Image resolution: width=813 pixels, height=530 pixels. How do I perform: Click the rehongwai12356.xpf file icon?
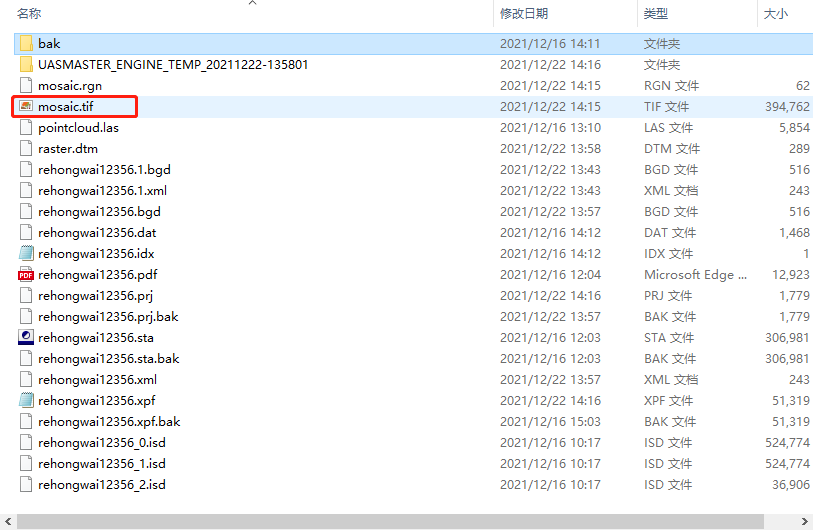26,401
